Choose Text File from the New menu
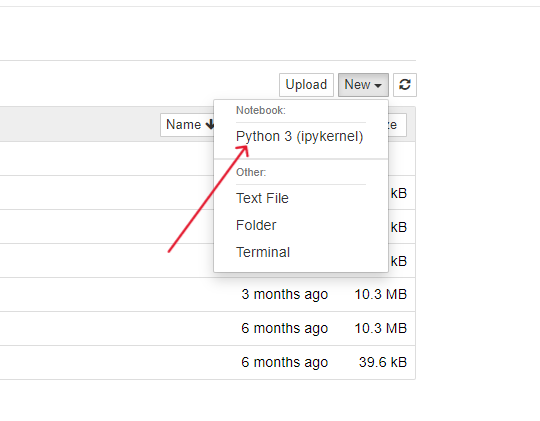This screenshot has height=421, width=540. 262,198
